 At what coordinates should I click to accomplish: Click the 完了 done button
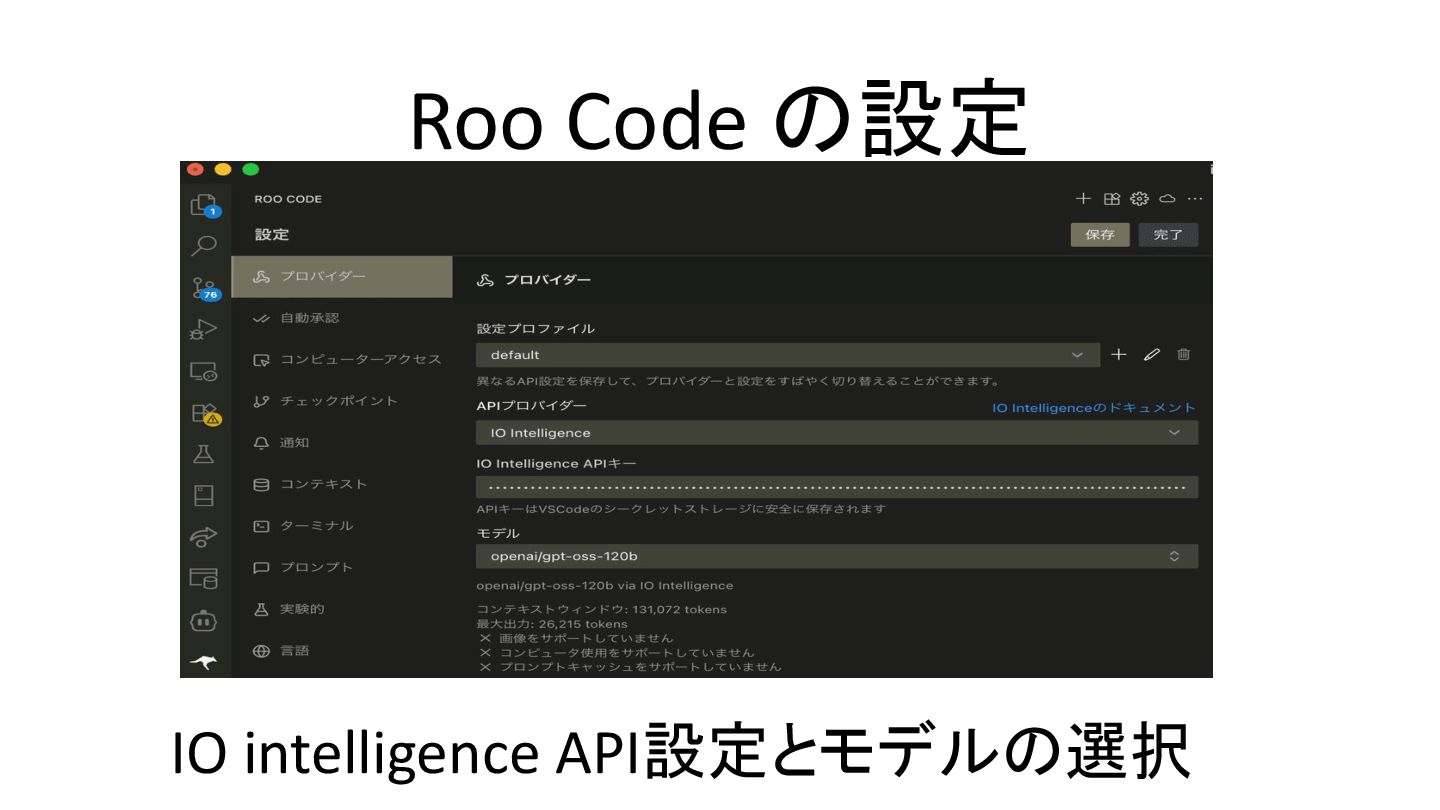click(x=1168, y=235)
